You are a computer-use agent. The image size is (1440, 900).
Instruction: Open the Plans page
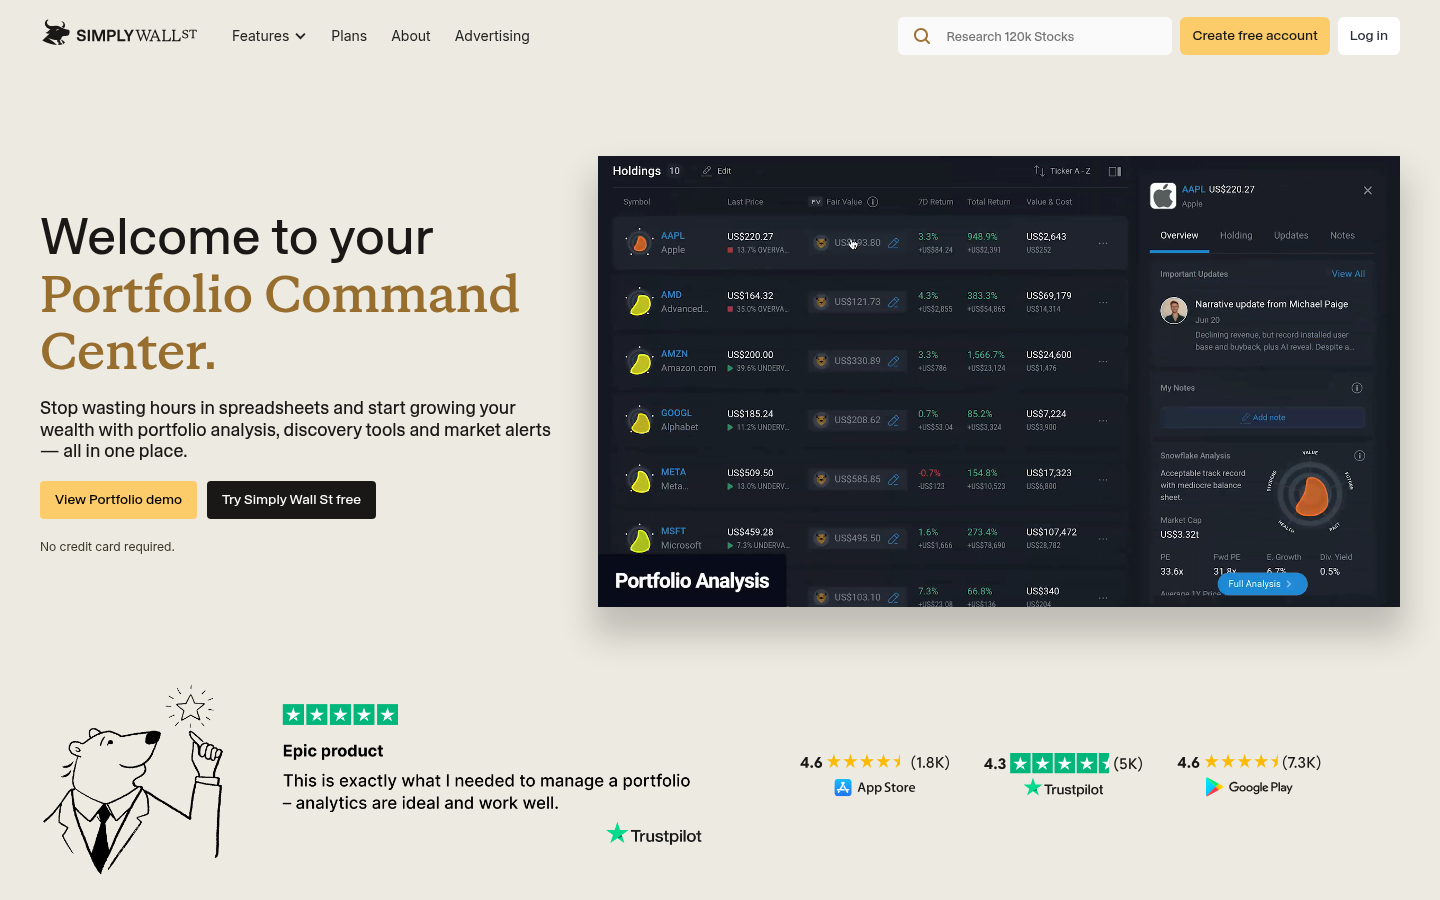click(349, 36)
